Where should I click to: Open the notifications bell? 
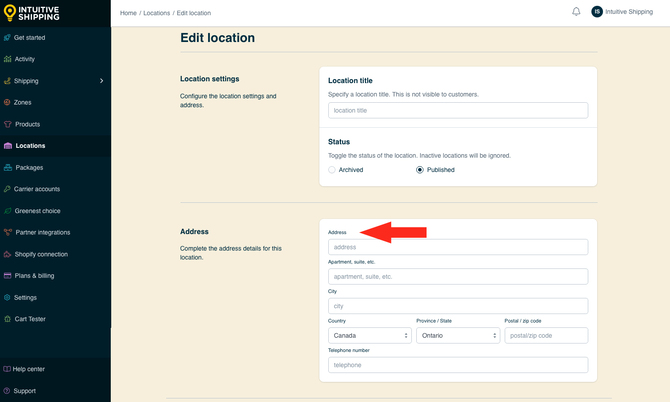pyautogui.click(x=576, y=12)
